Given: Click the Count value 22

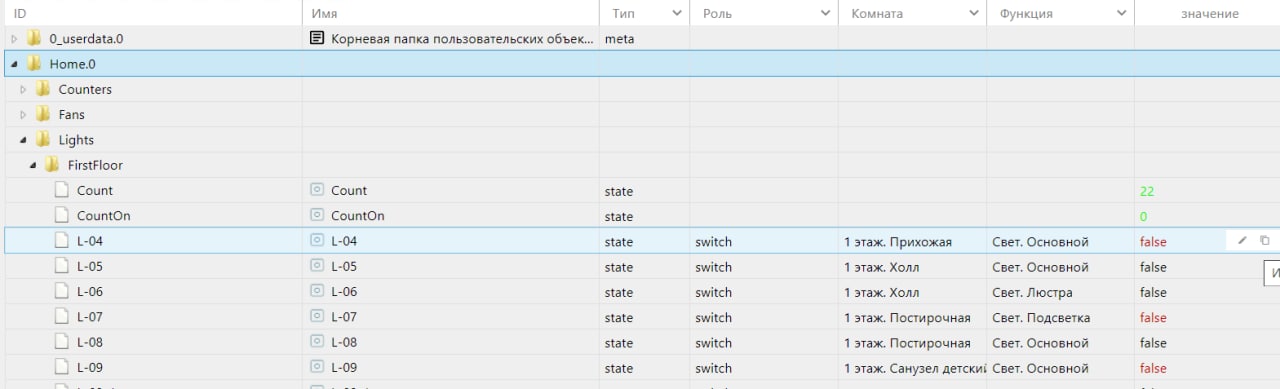Looking at the screenshot, I should pos(1146,190).
